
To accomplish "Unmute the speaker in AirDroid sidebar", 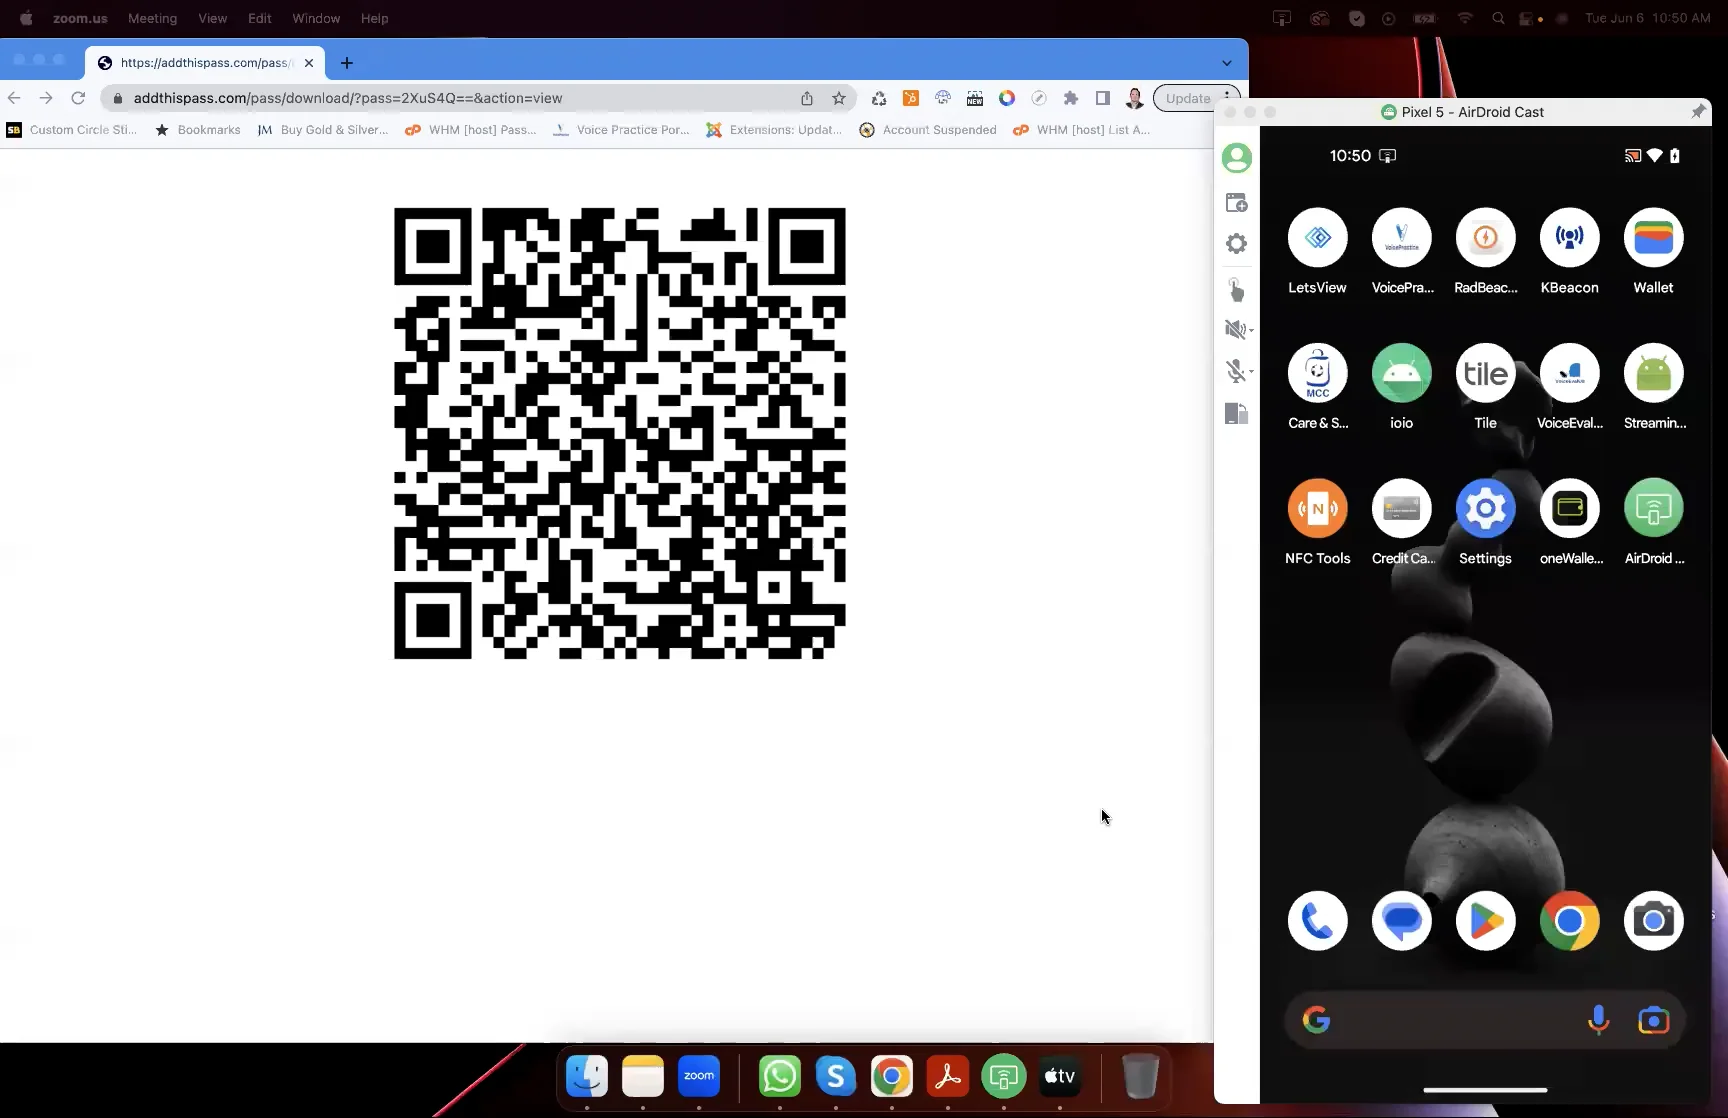I will point(1236,329).
